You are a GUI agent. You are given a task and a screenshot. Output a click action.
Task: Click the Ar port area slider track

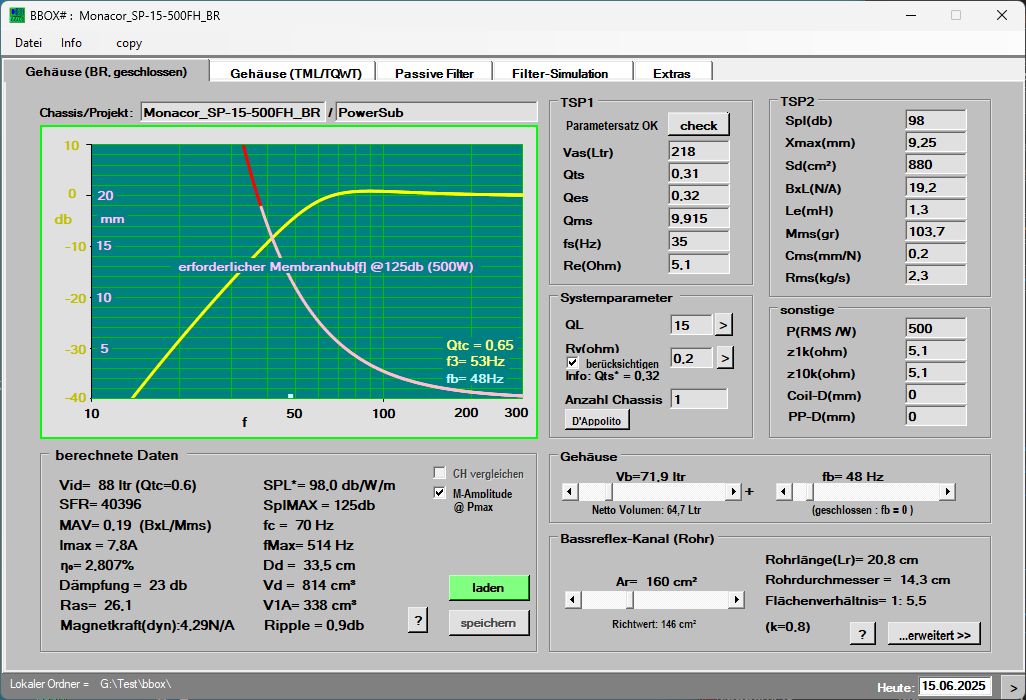pos(680,600)
